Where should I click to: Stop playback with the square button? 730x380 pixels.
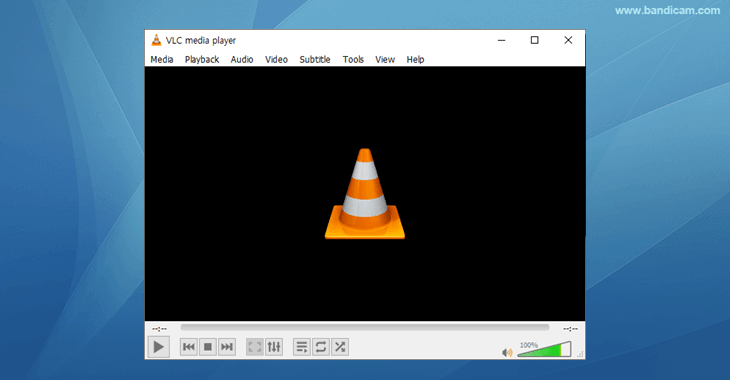[208, 347]
